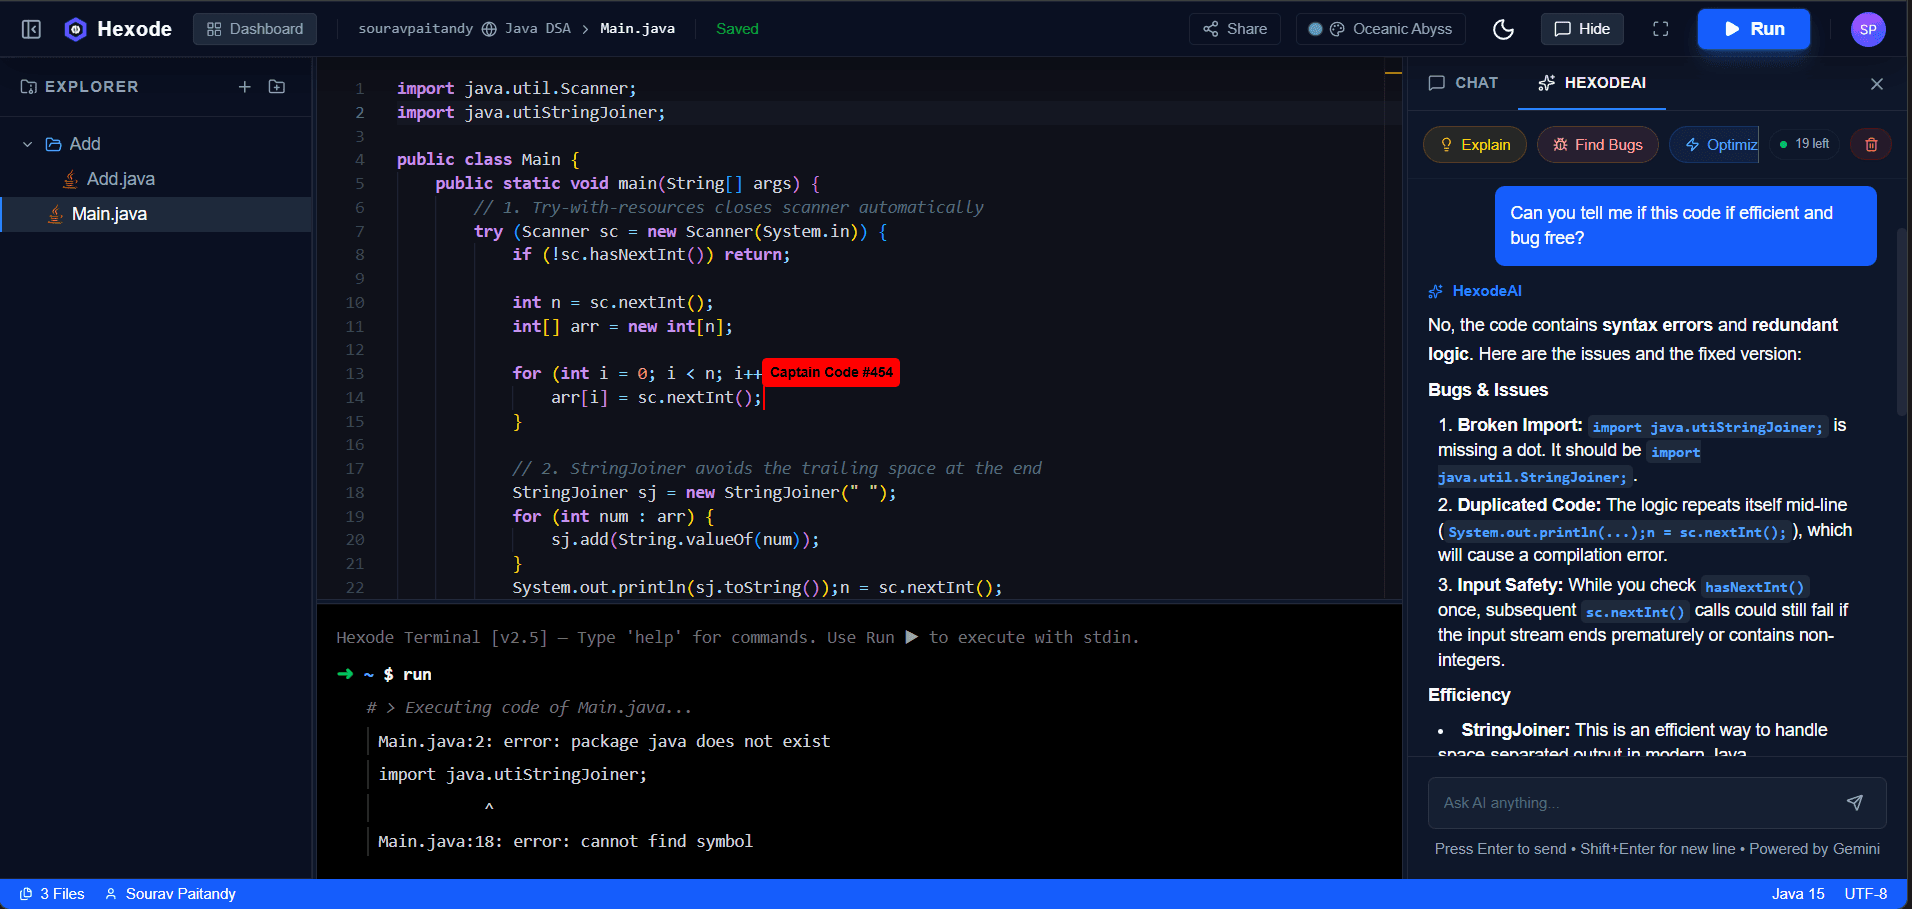Click the souravpaitandy breadcrumb
Screen dimensions: 1912x909
(x=416, y=29)
